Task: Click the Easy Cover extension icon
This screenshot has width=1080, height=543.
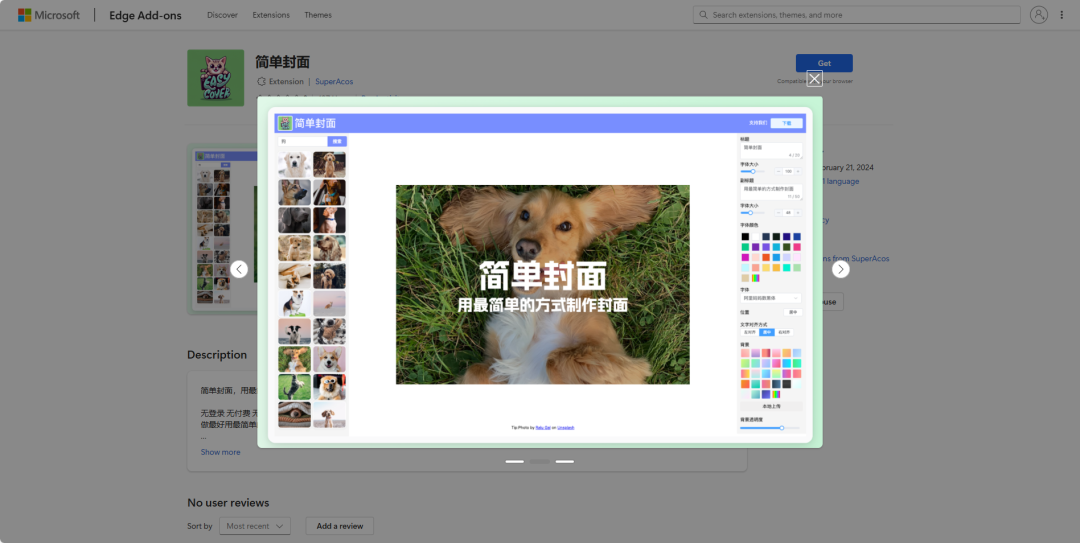Action: (216, 78)
